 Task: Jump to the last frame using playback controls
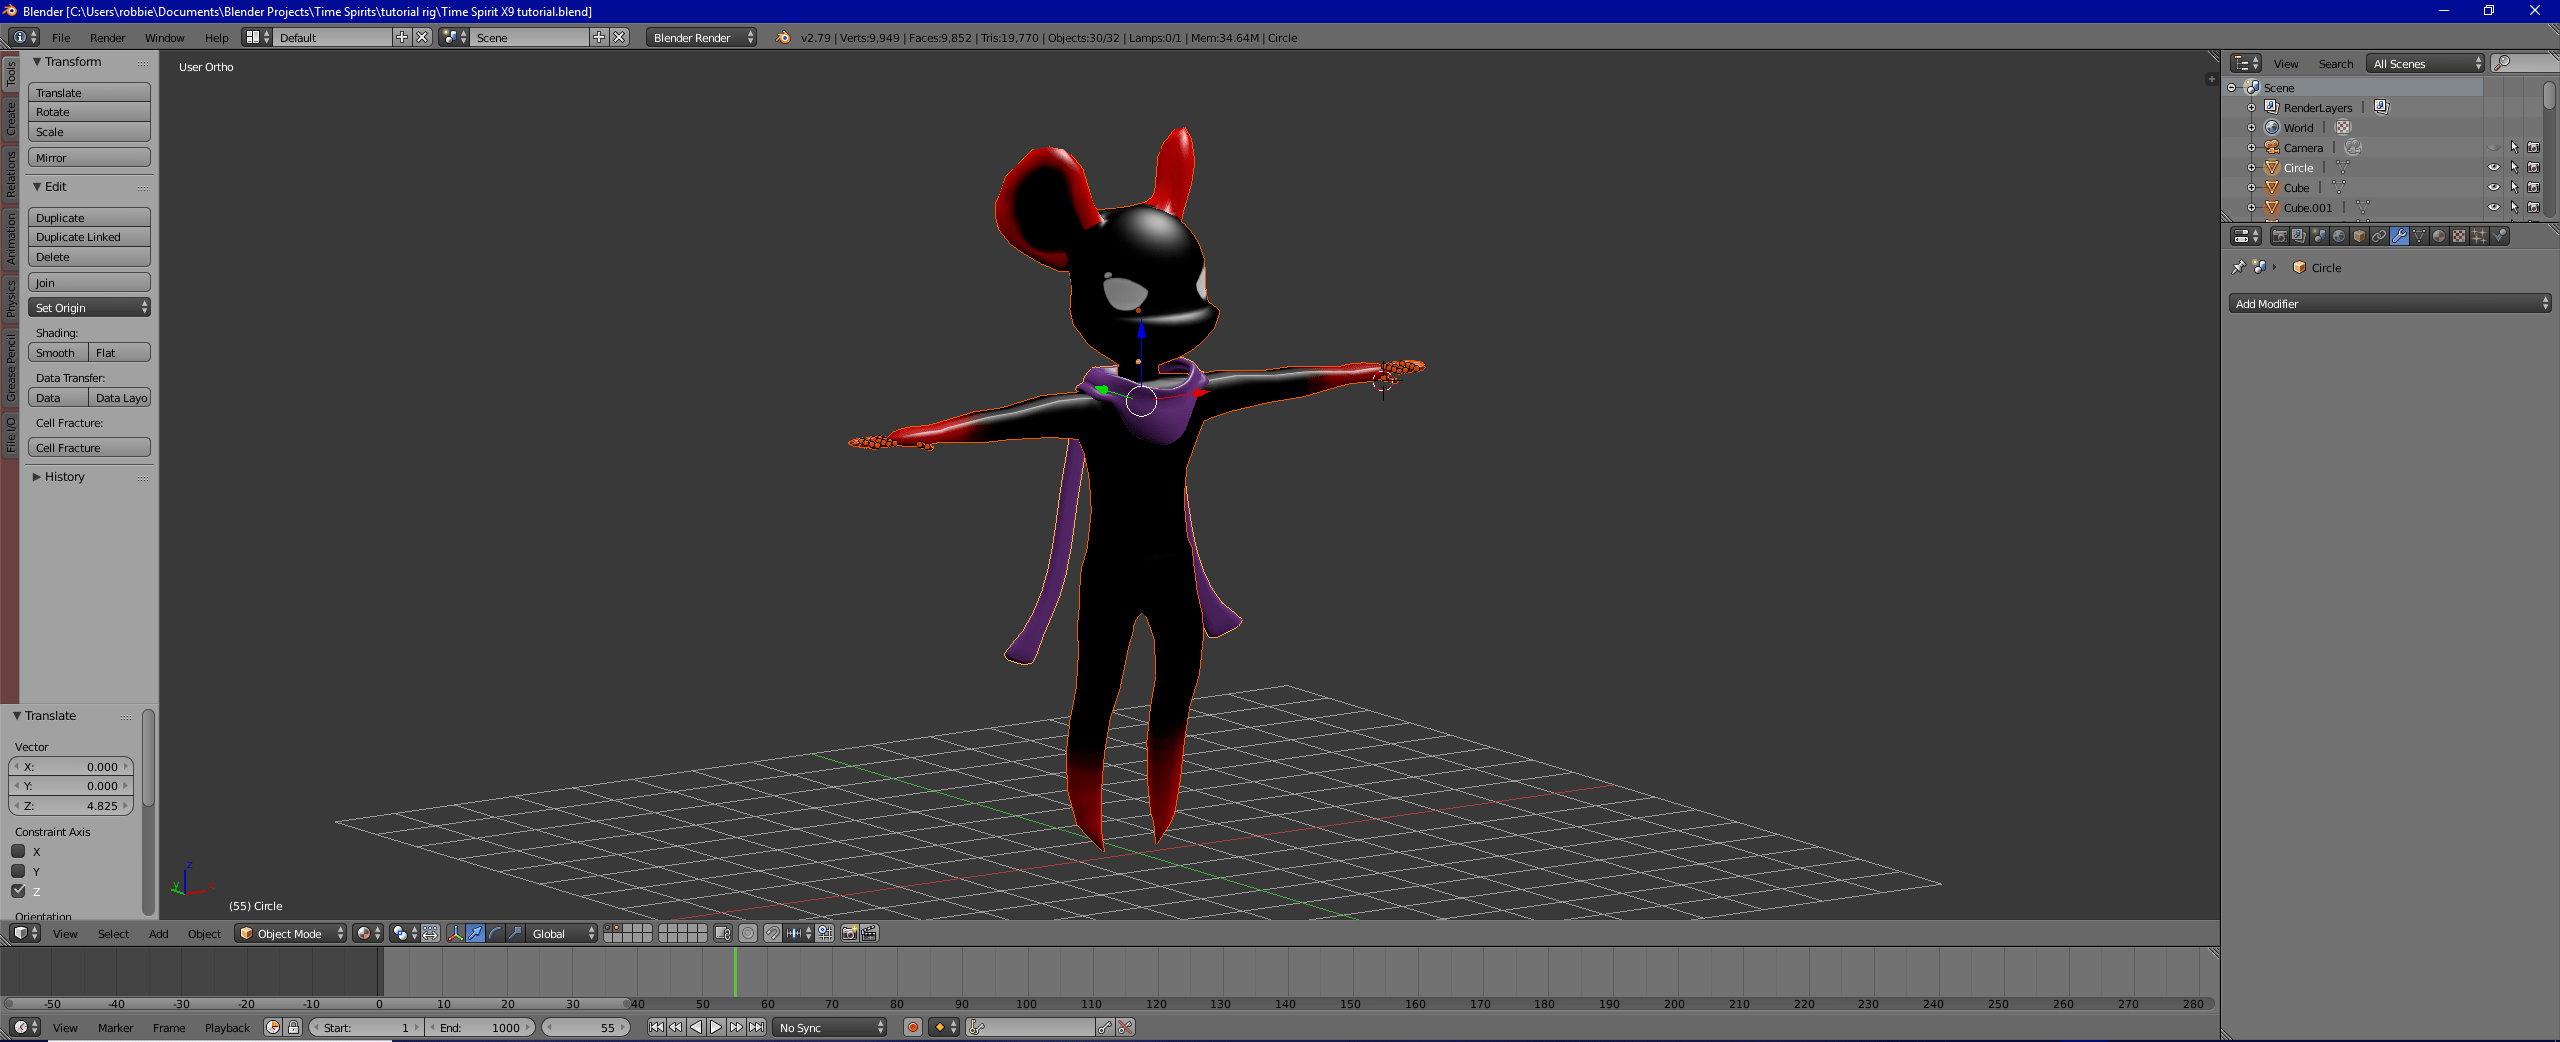(758, 1027)
